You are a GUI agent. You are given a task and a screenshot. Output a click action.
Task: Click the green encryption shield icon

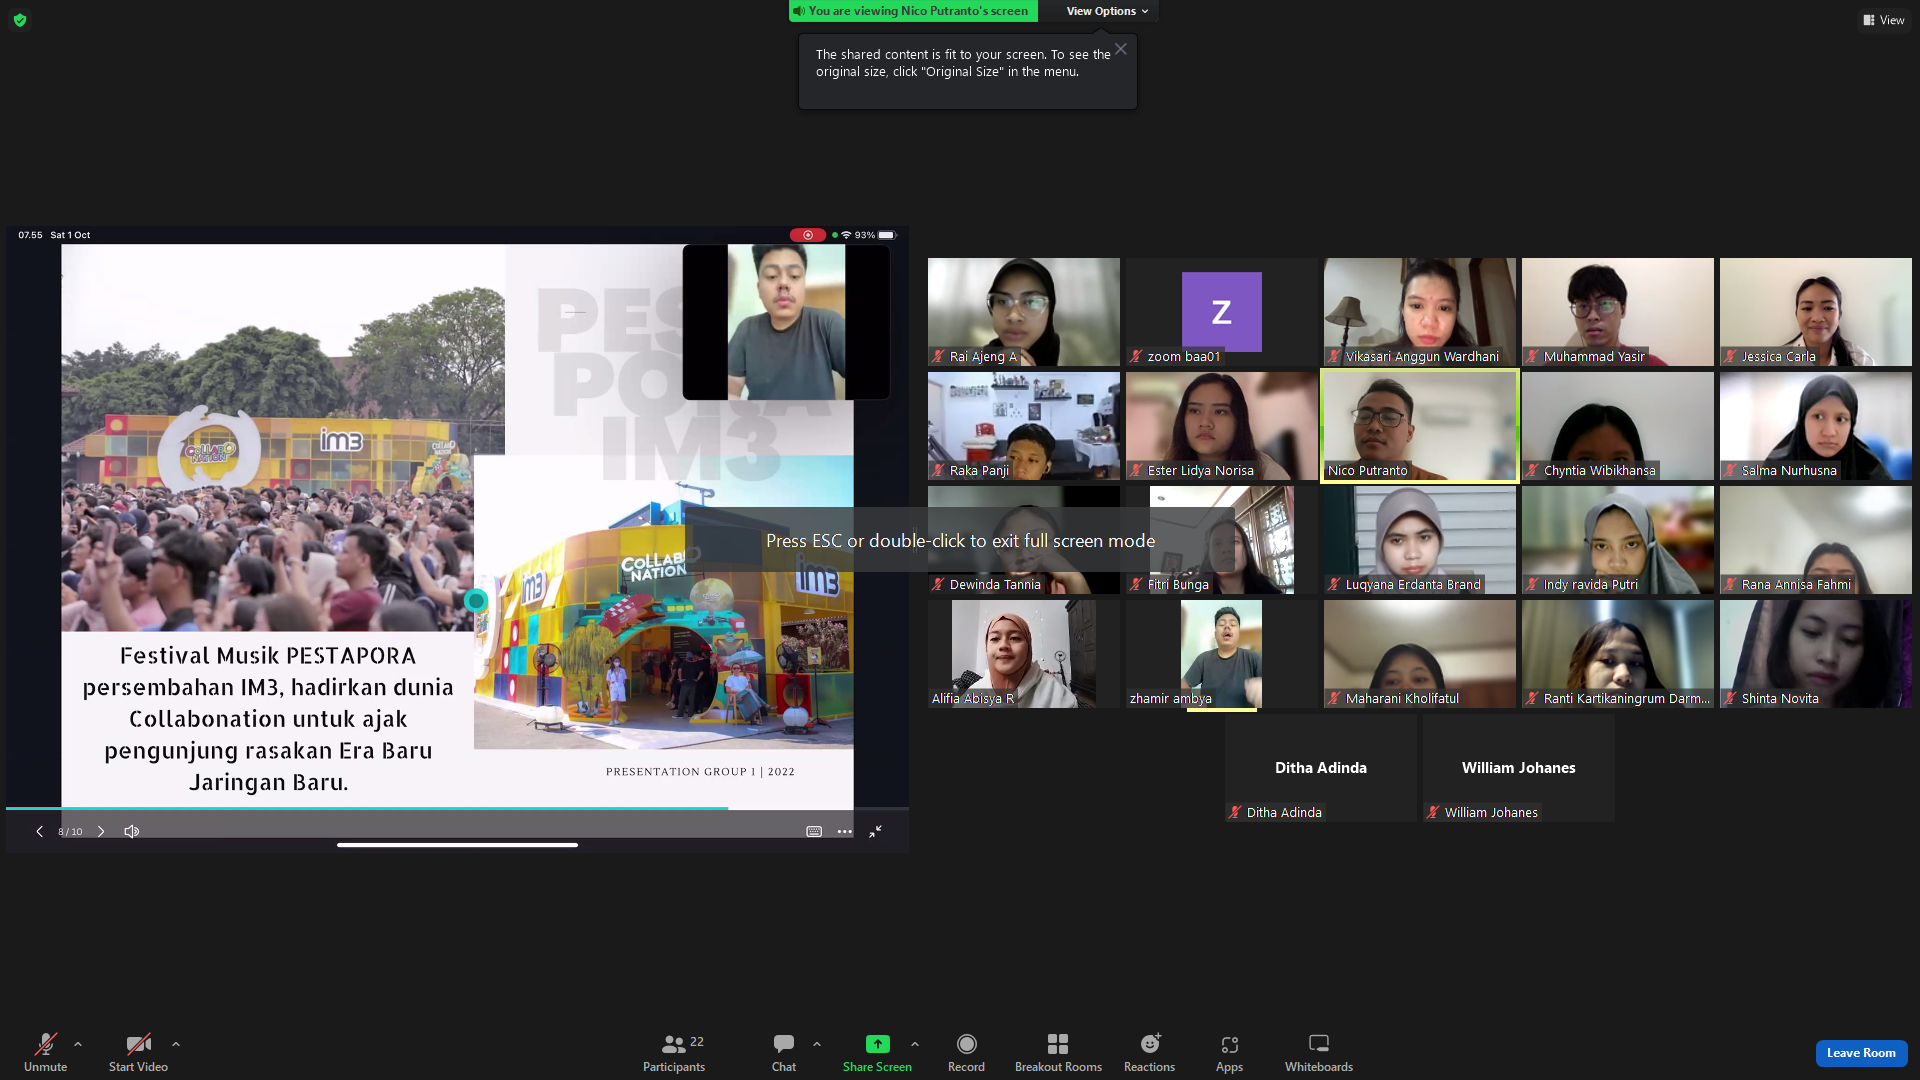coord(20,20)
